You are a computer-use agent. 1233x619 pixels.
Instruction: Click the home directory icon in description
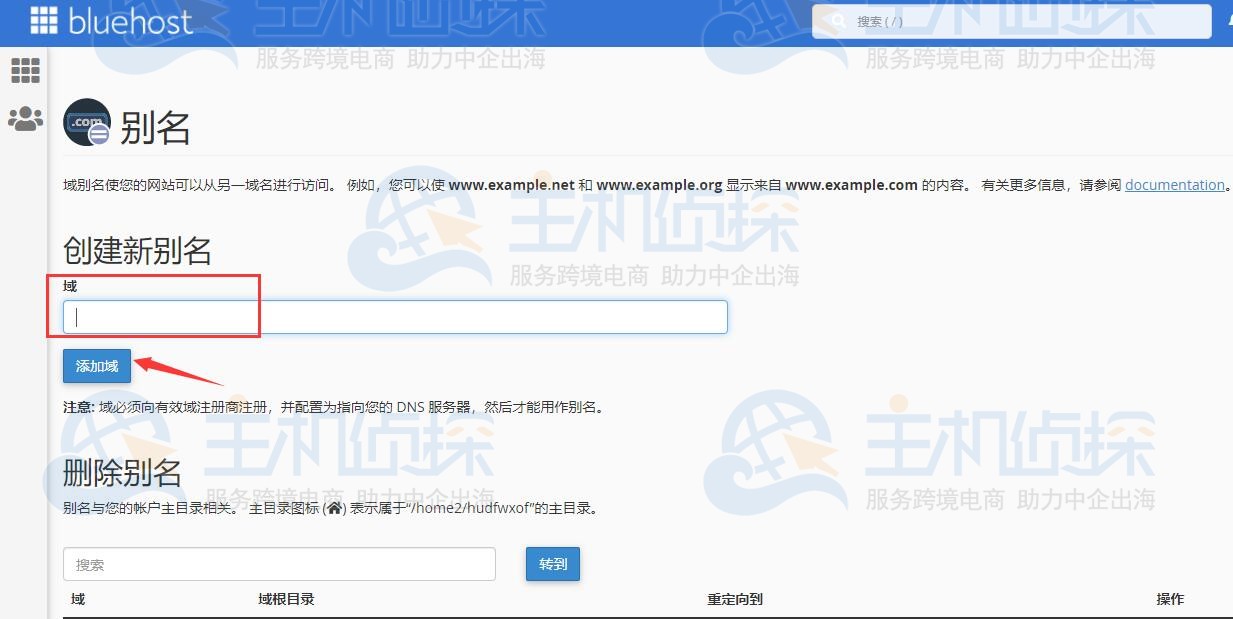pos(335,508)
